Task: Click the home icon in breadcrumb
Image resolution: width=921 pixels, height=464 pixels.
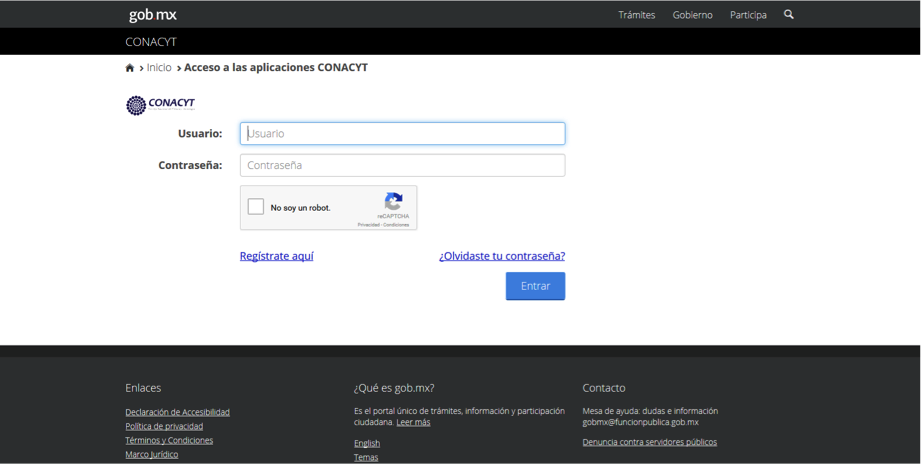Action: pyautogui.click(x=130, y=68)
